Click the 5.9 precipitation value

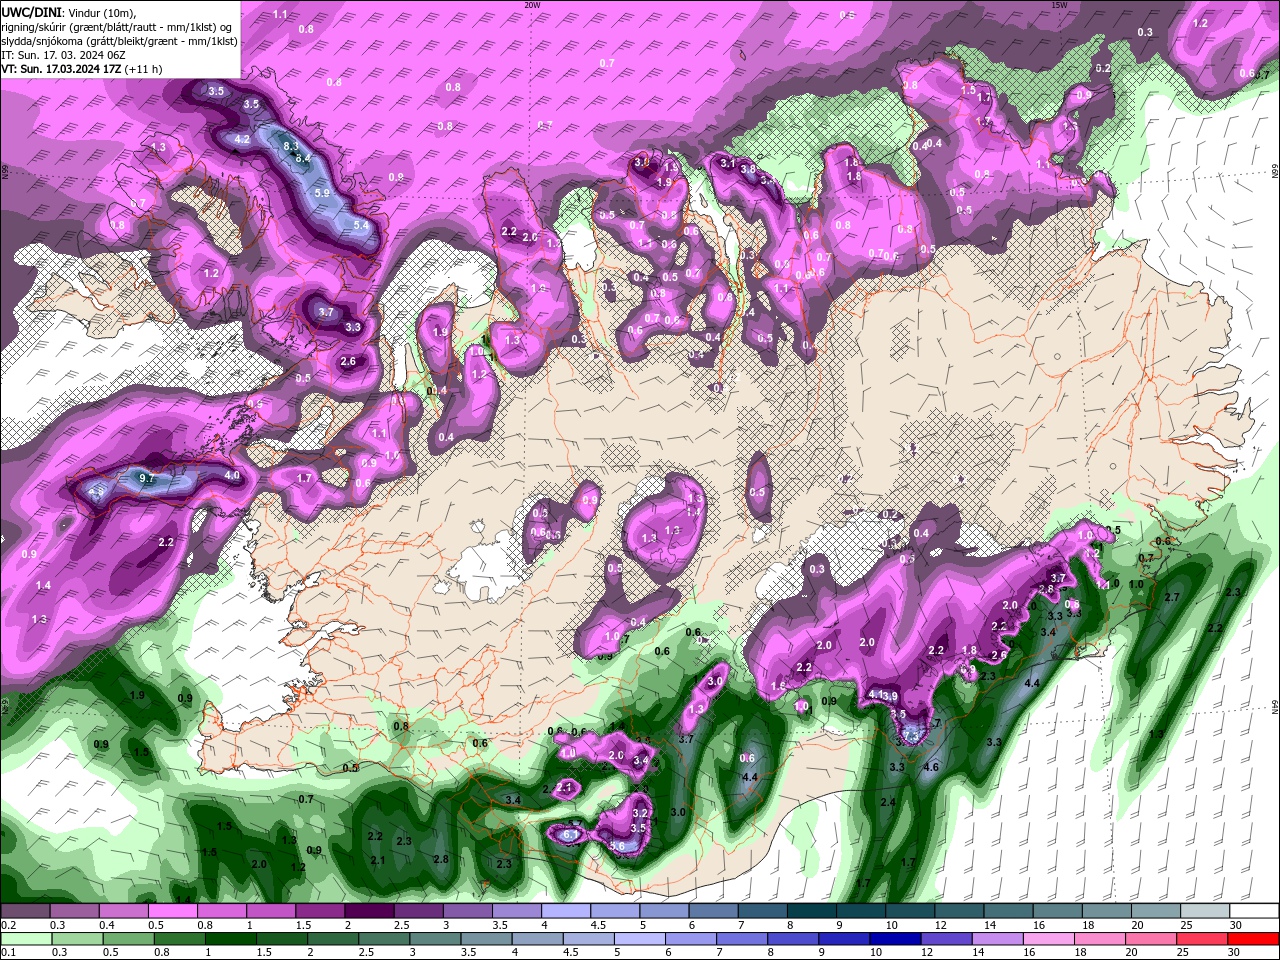(322, 193)
